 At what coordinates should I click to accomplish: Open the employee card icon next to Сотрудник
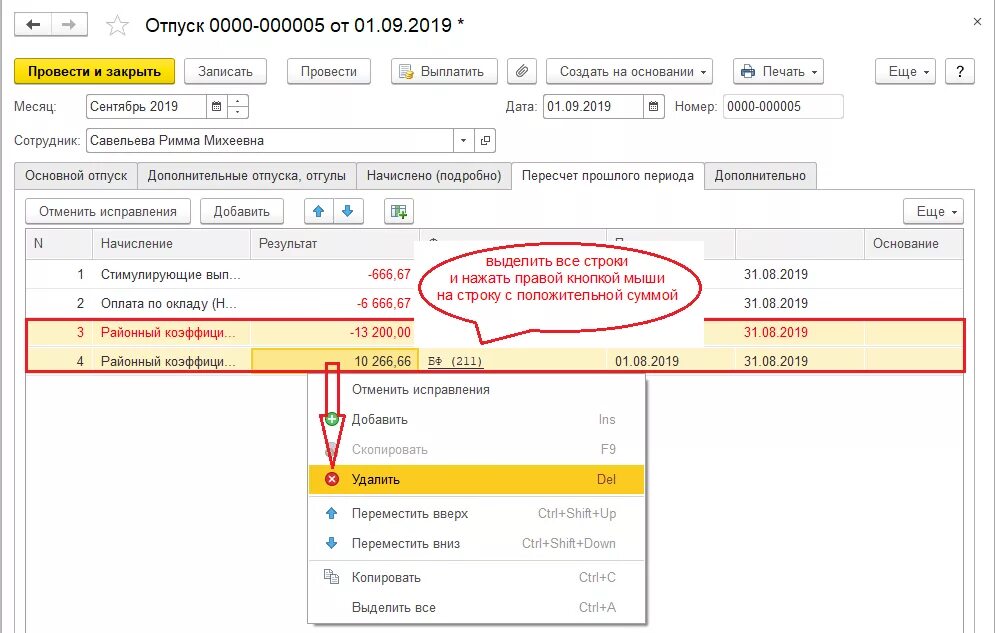[485, 140]
